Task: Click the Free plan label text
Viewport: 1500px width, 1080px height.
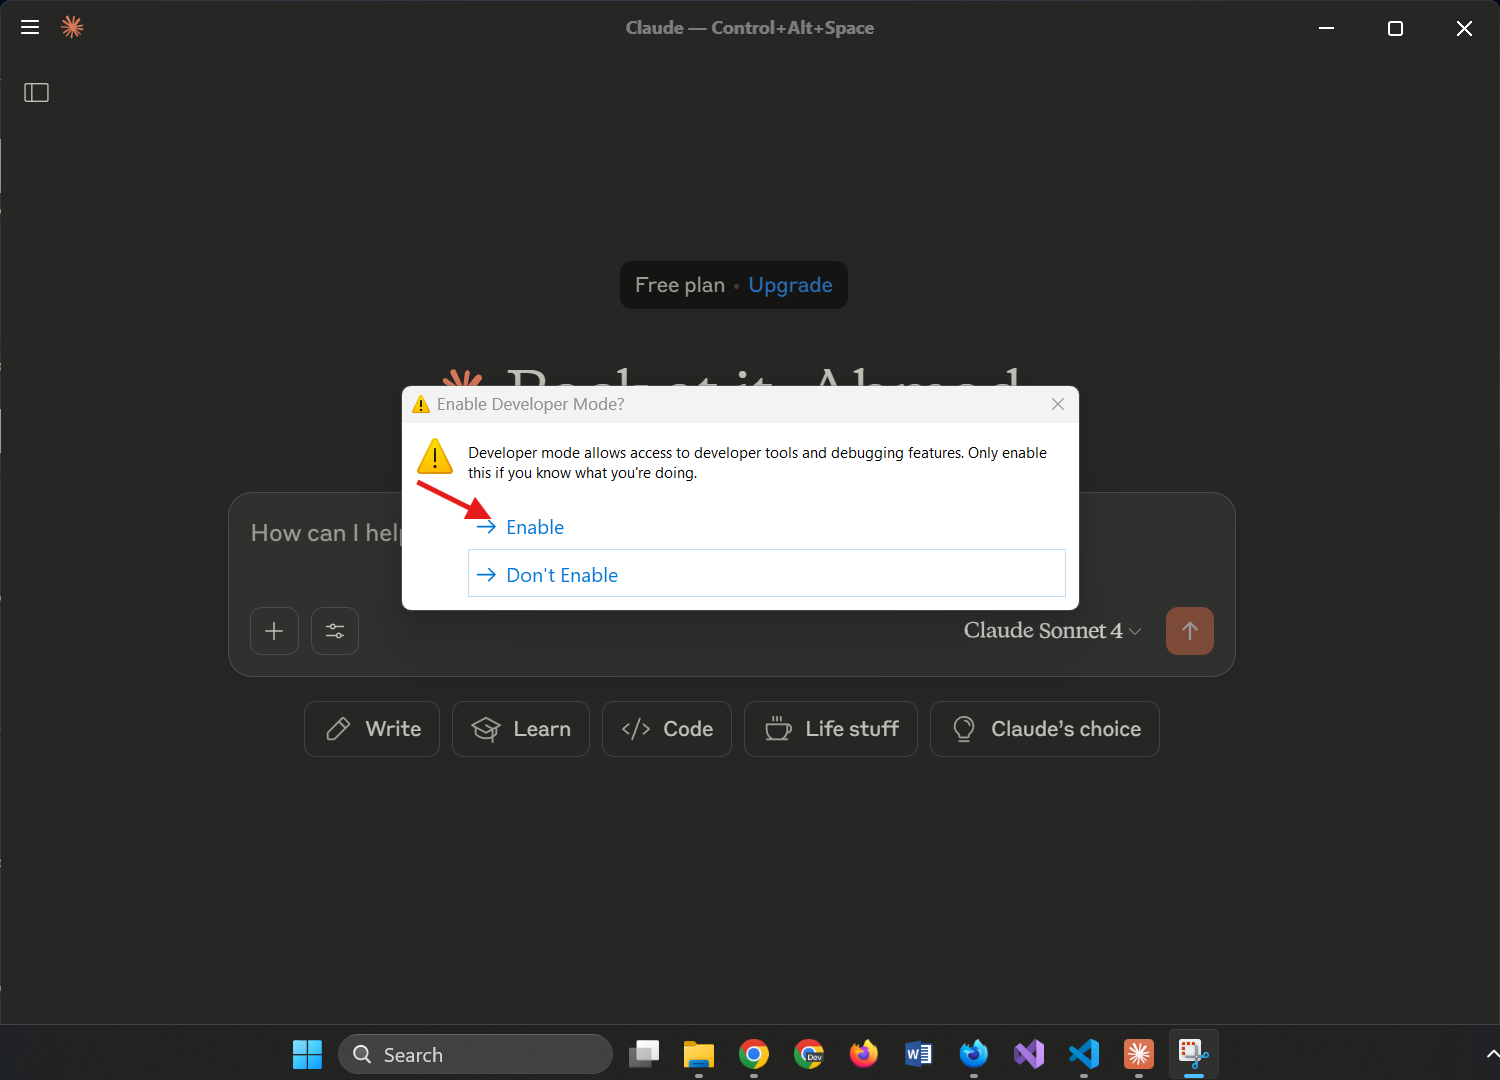Action: coord(680,285)
